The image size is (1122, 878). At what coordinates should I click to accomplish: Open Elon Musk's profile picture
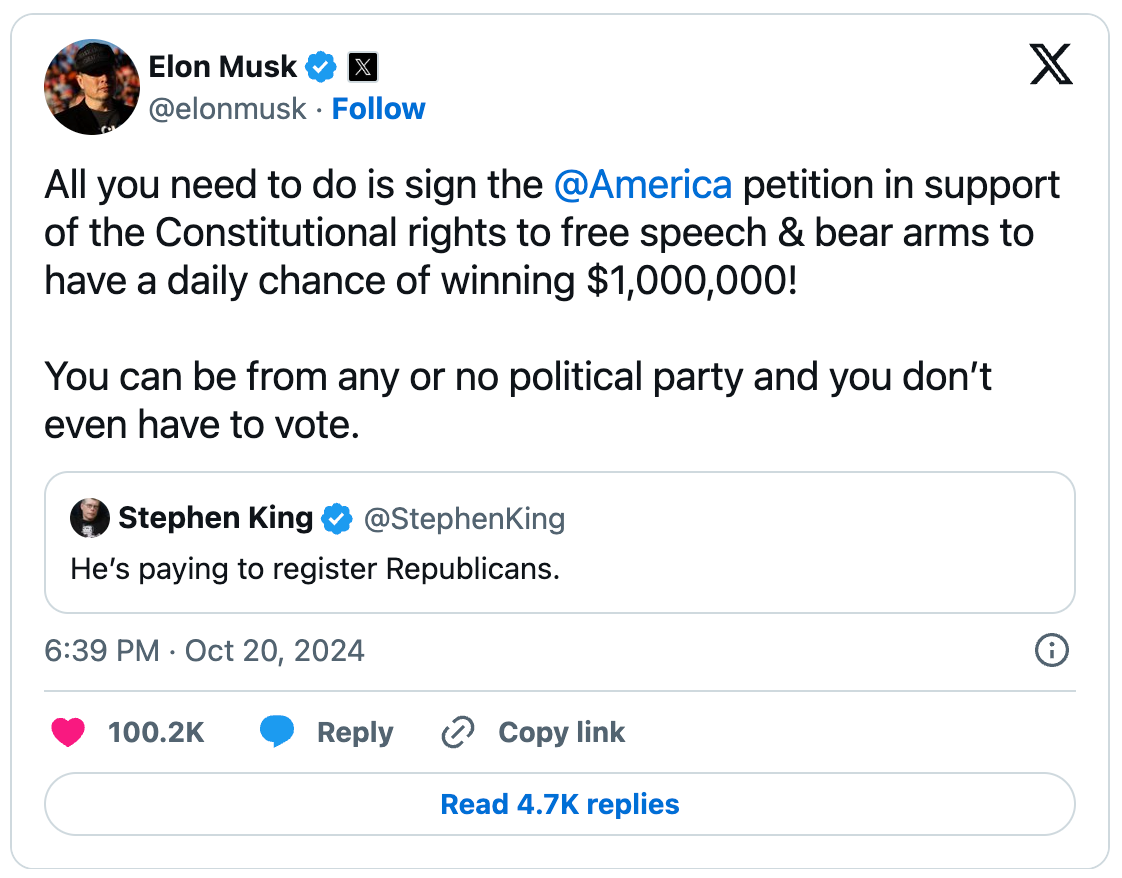tap(92, 87)
